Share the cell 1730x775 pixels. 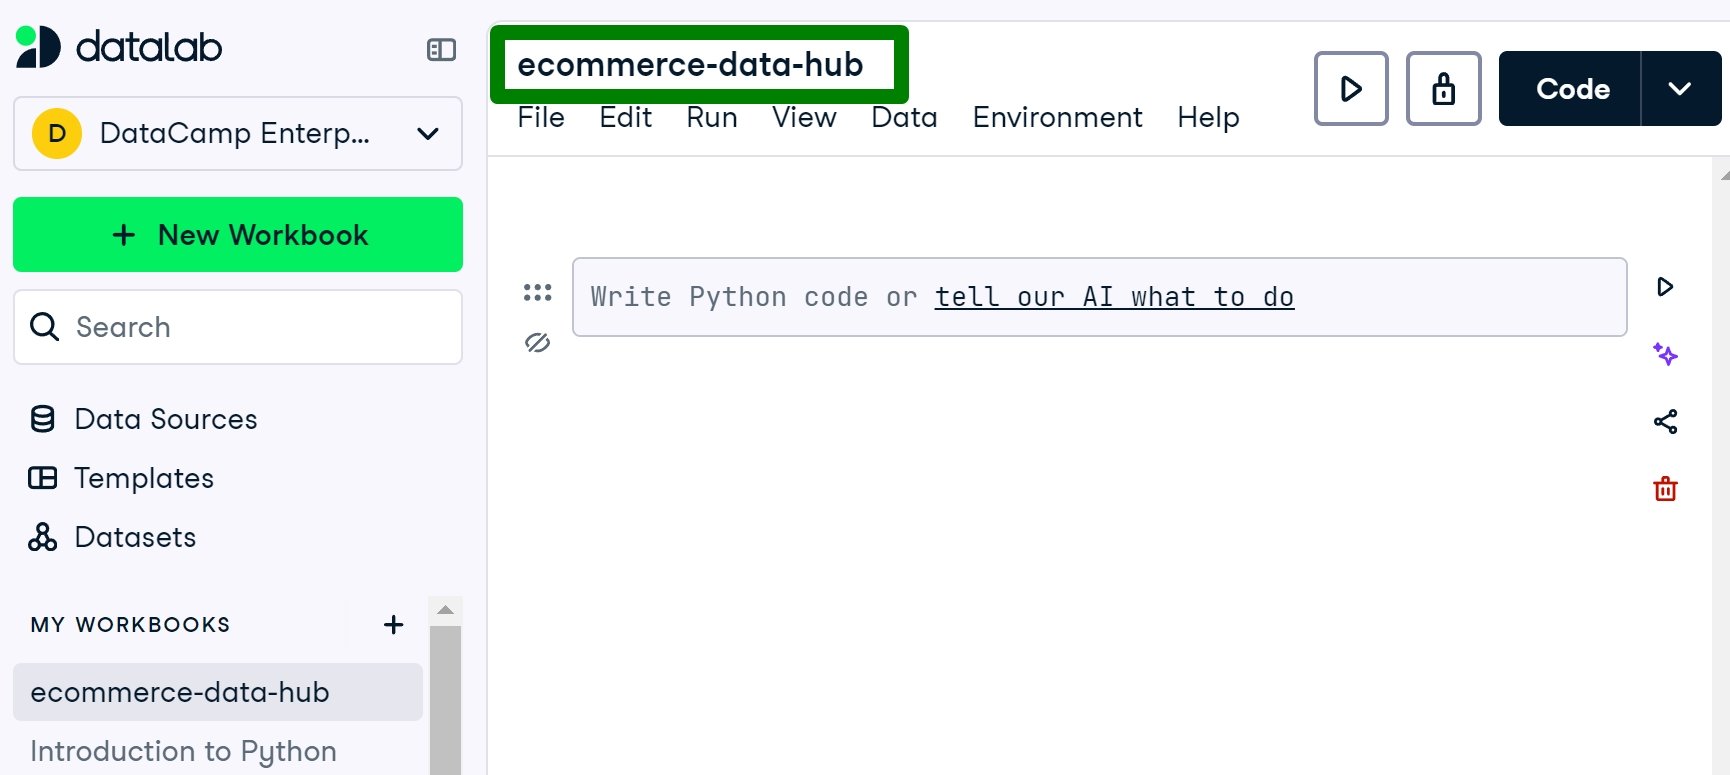tap(1665, 421)
